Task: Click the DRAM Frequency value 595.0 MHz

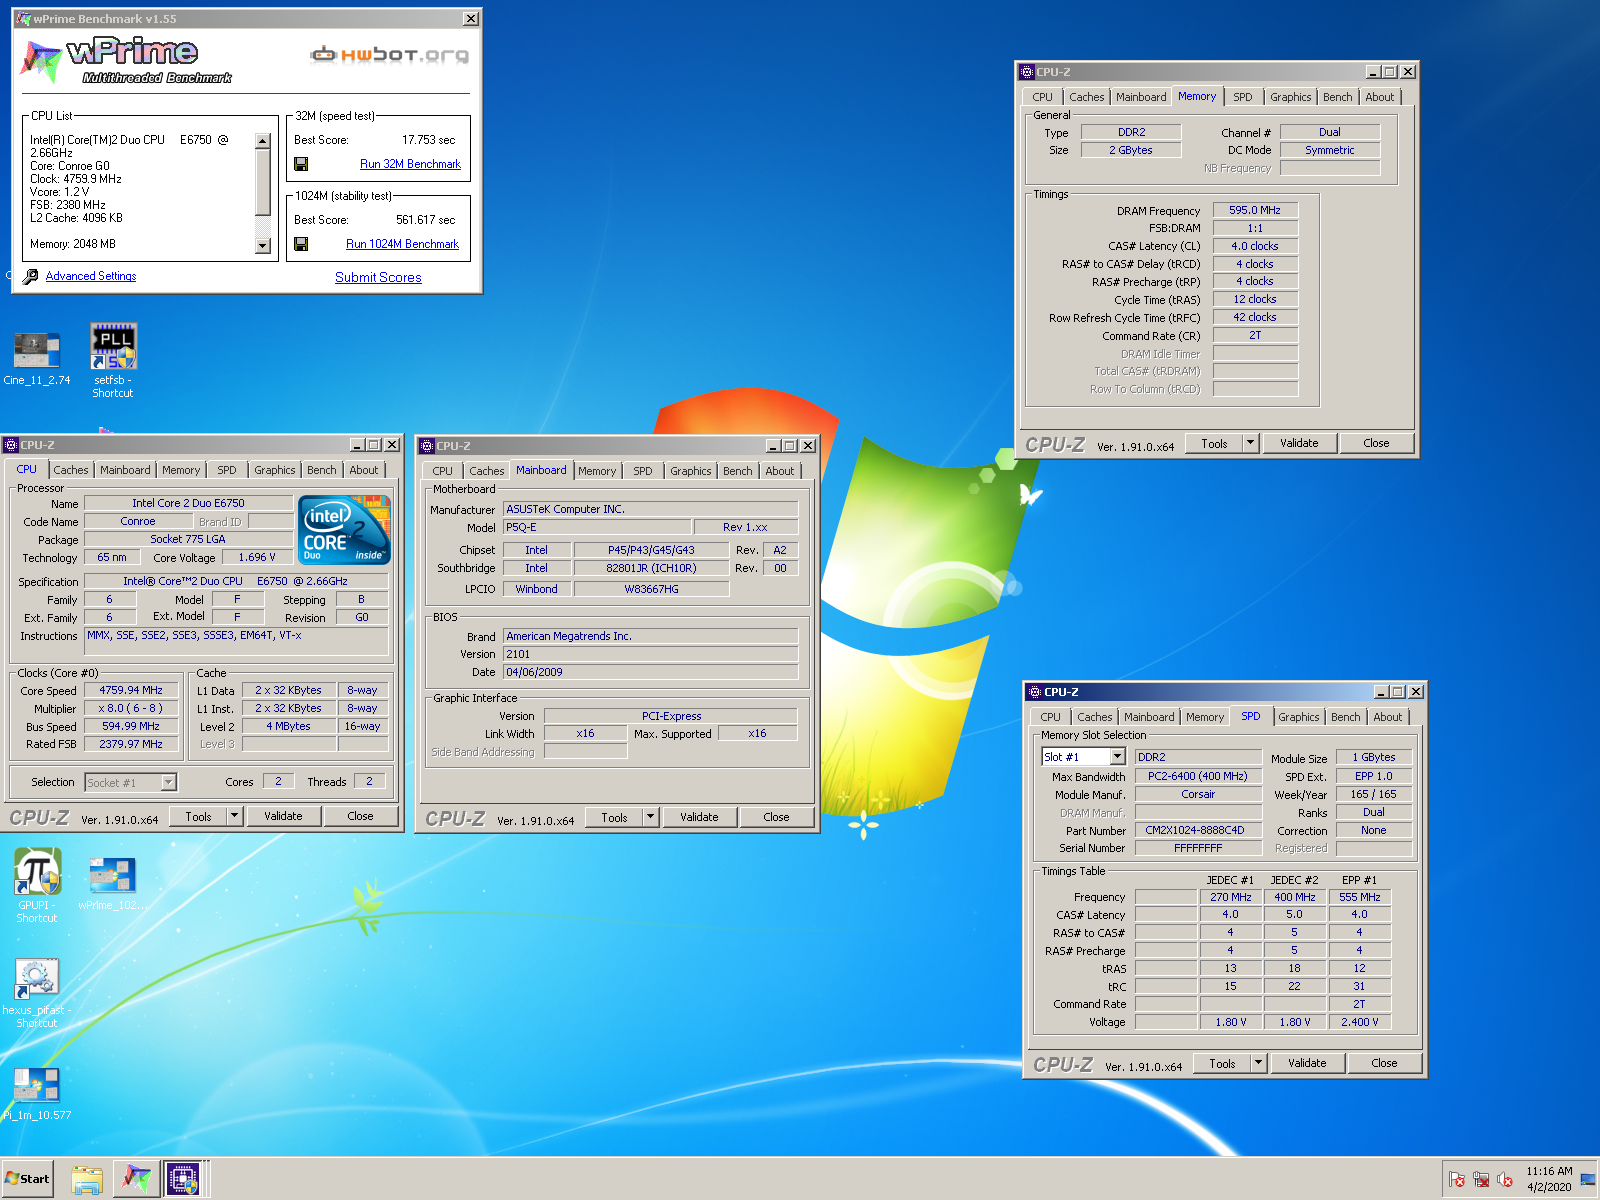Action: coord(1255,210)
